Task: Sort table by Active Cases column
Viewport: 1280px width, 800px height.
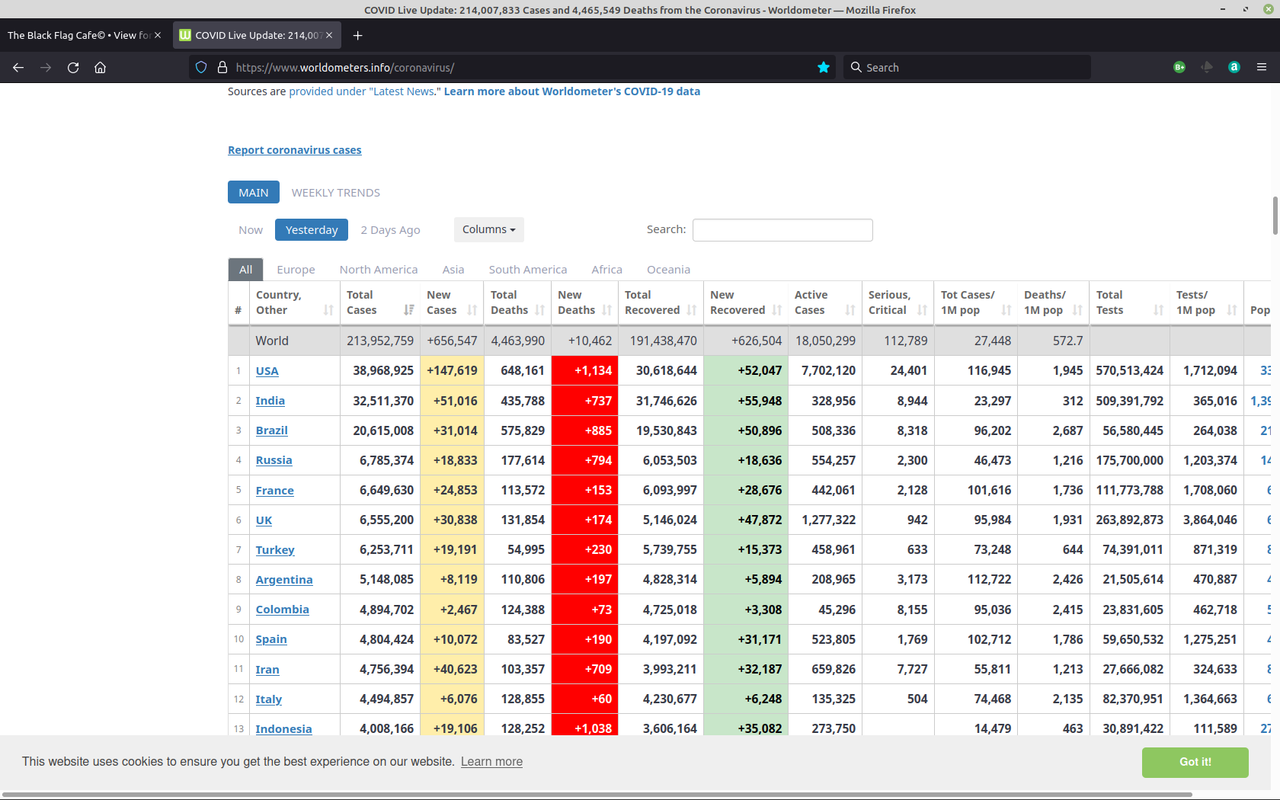Action: coord(825,302)
